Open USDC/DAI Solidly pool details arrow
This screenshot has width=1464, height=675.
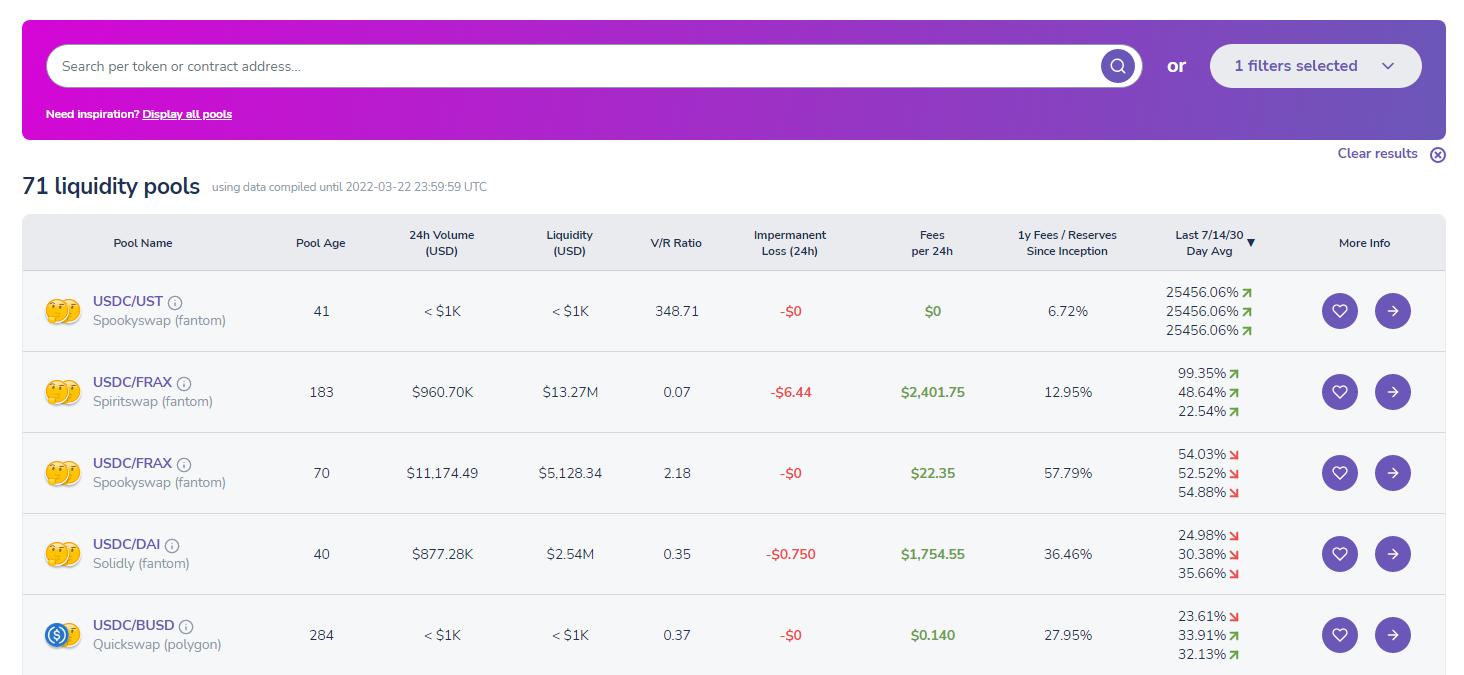pyautogui.click(x=1393, y=554)
